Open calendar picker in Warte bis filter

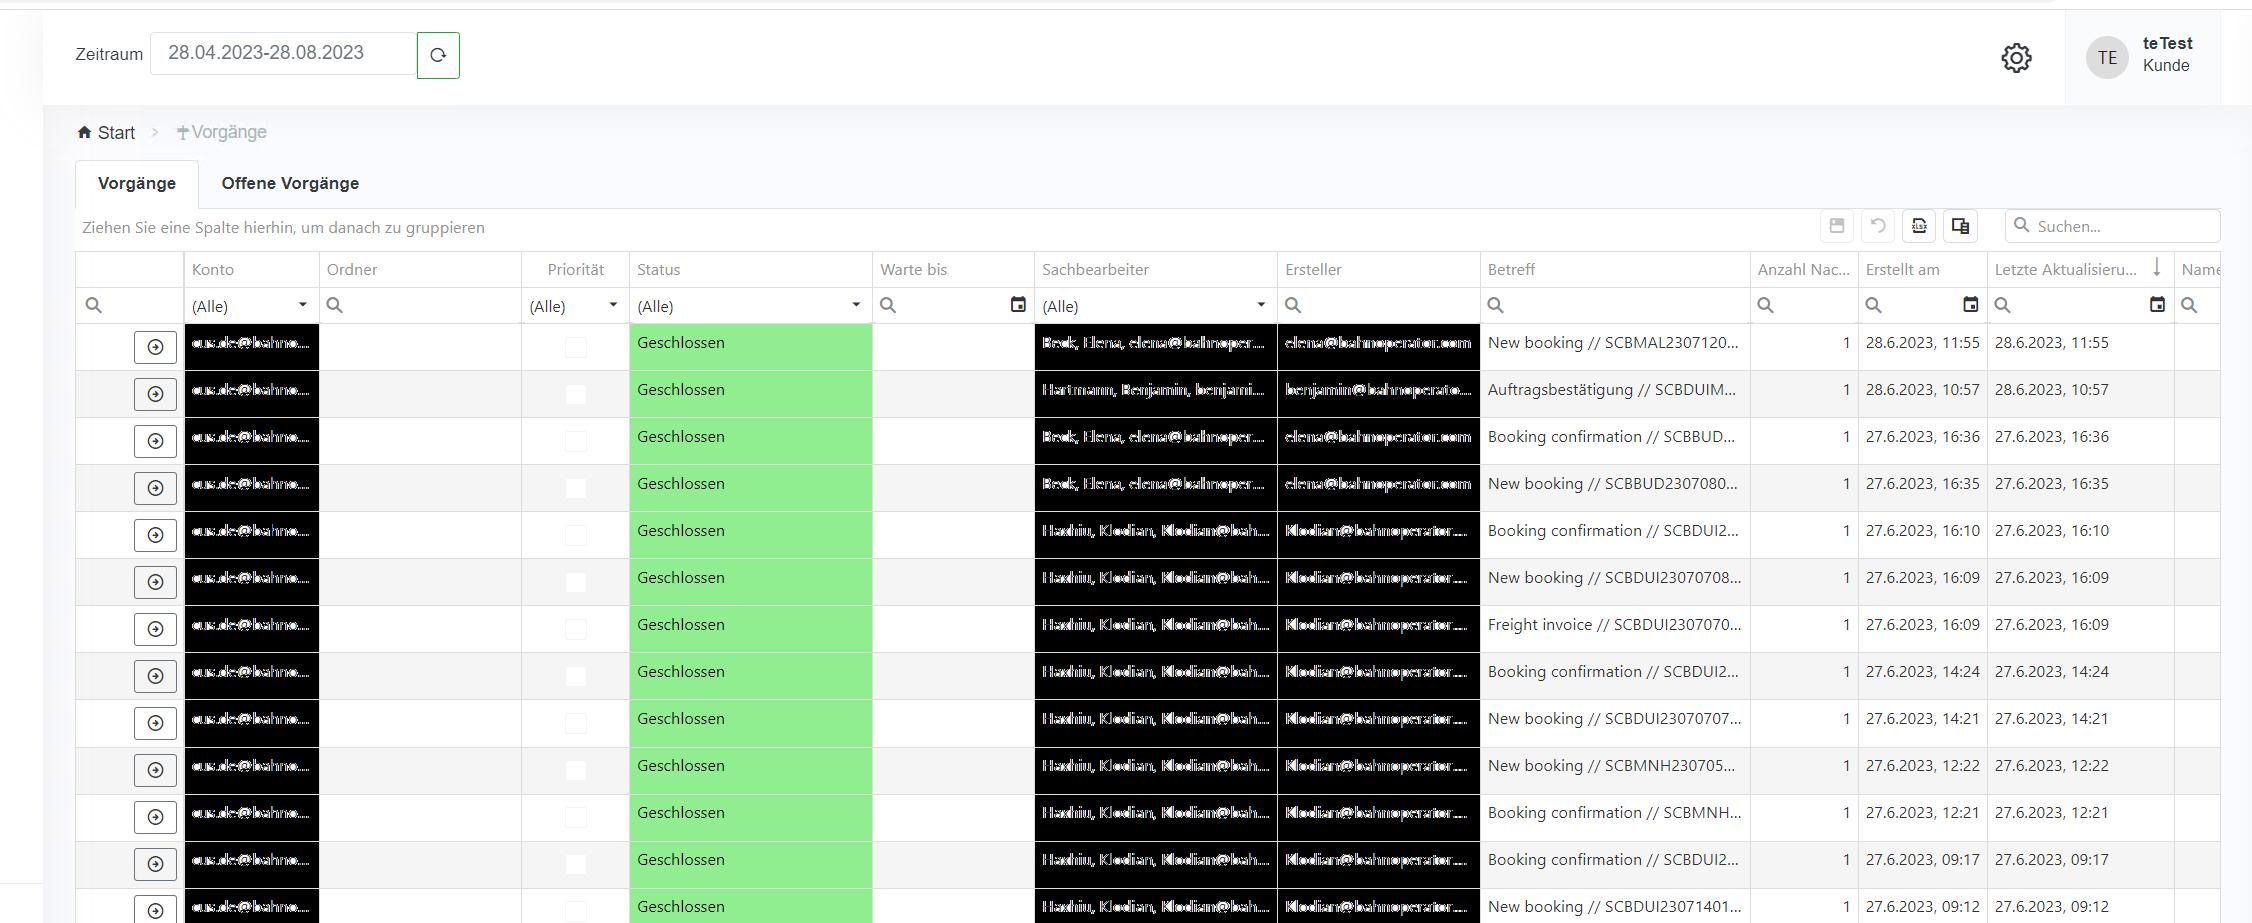pyautogui.click(x=1018, y=305)
